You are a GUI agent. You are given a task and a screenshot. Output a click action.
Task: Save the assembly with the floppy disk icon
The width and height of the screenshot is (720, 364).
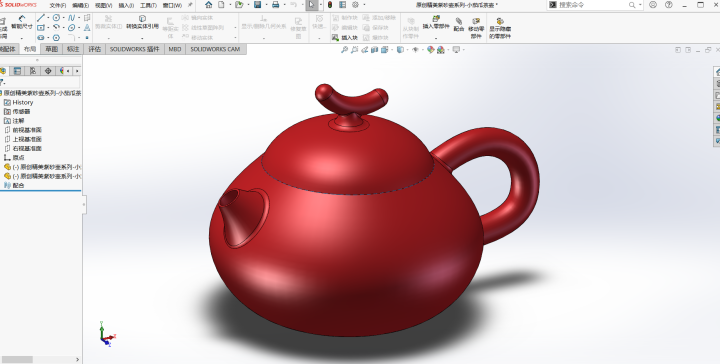pos(257,5)
